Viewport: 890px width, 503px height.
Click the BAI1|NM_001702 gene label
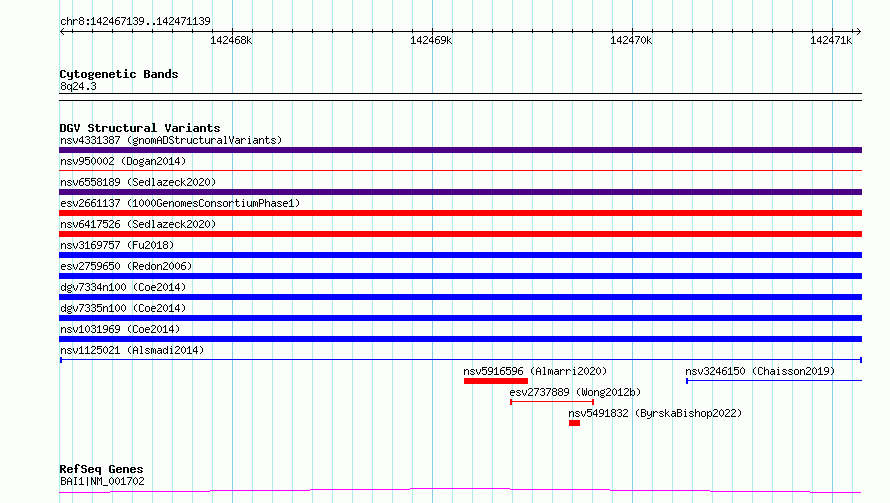tap(102, 481)
